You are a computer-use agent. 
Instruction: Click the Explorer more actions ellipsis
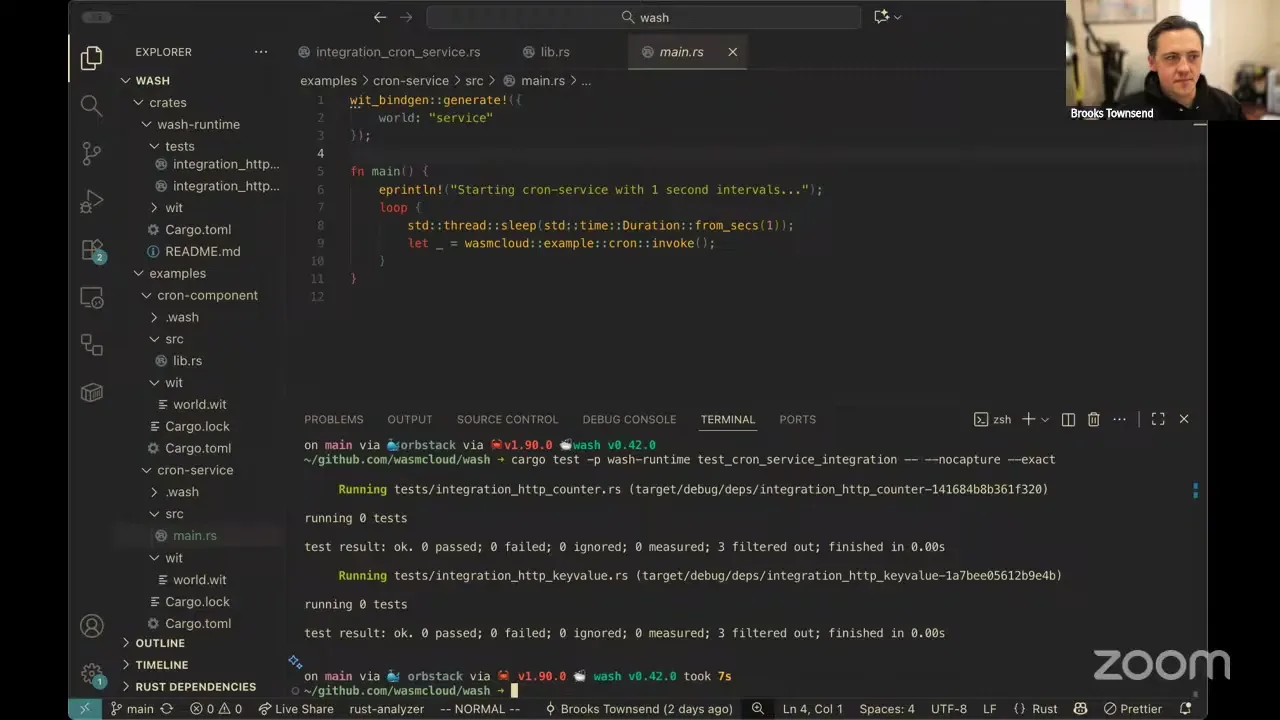[x=261, y=52]
